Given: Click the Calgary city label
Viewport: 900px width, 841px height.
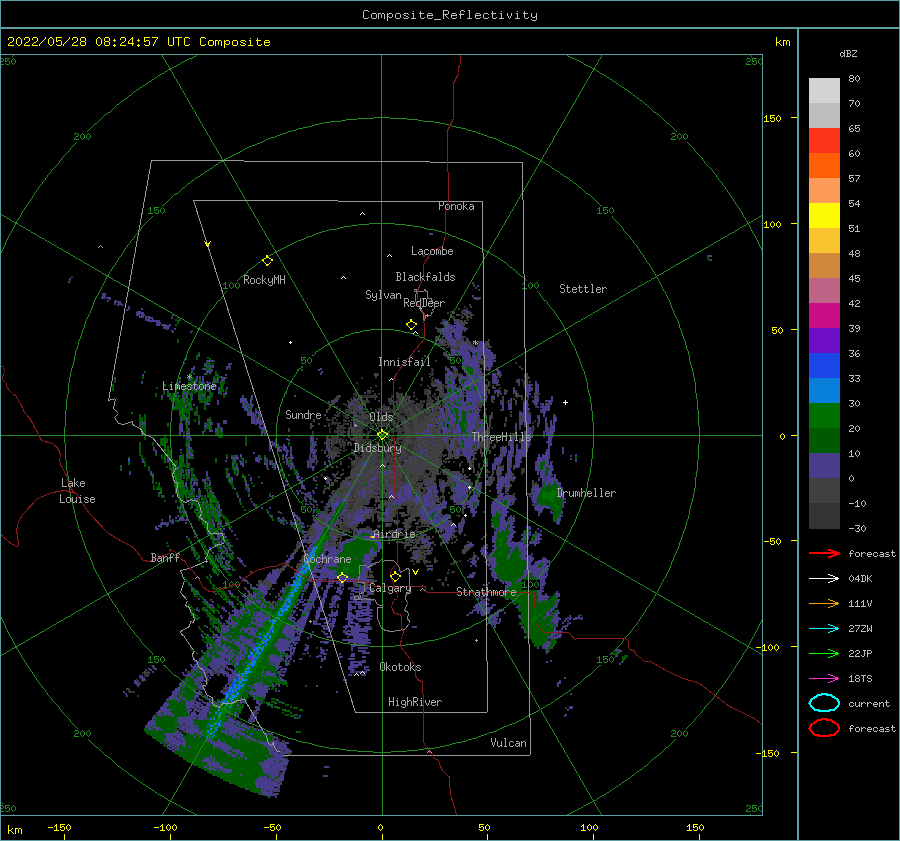Looking at the screenshot, I should click(x=390, y=588).
